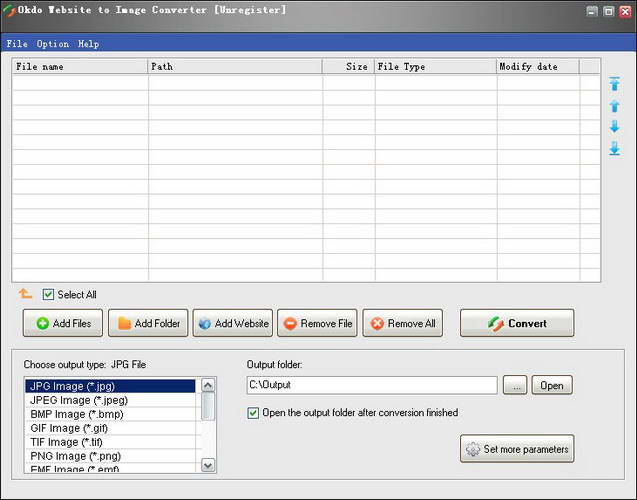
Task: Select GIF Image (*.gif) output type
Action: pyautogui.click(x=110, y=428)
